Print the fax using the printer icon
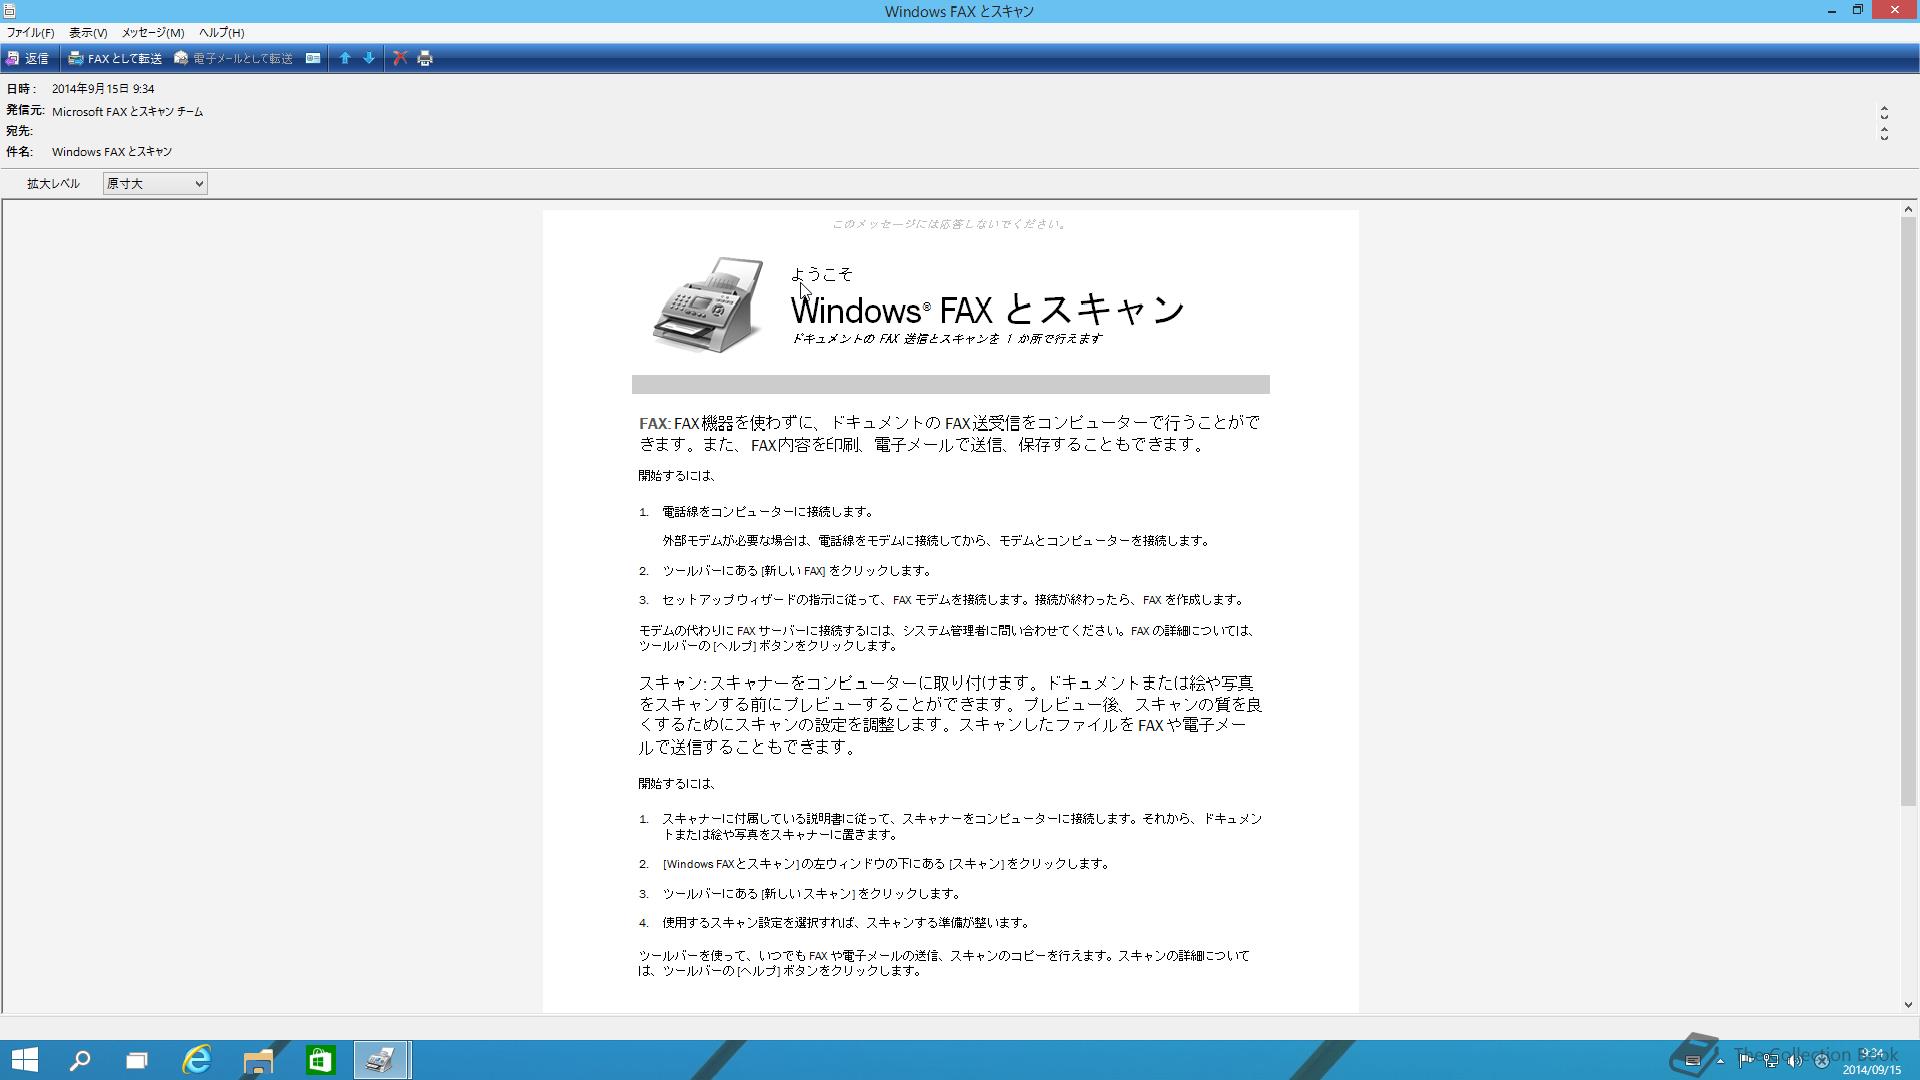Screen dimensions: 1920x1080 425,58
